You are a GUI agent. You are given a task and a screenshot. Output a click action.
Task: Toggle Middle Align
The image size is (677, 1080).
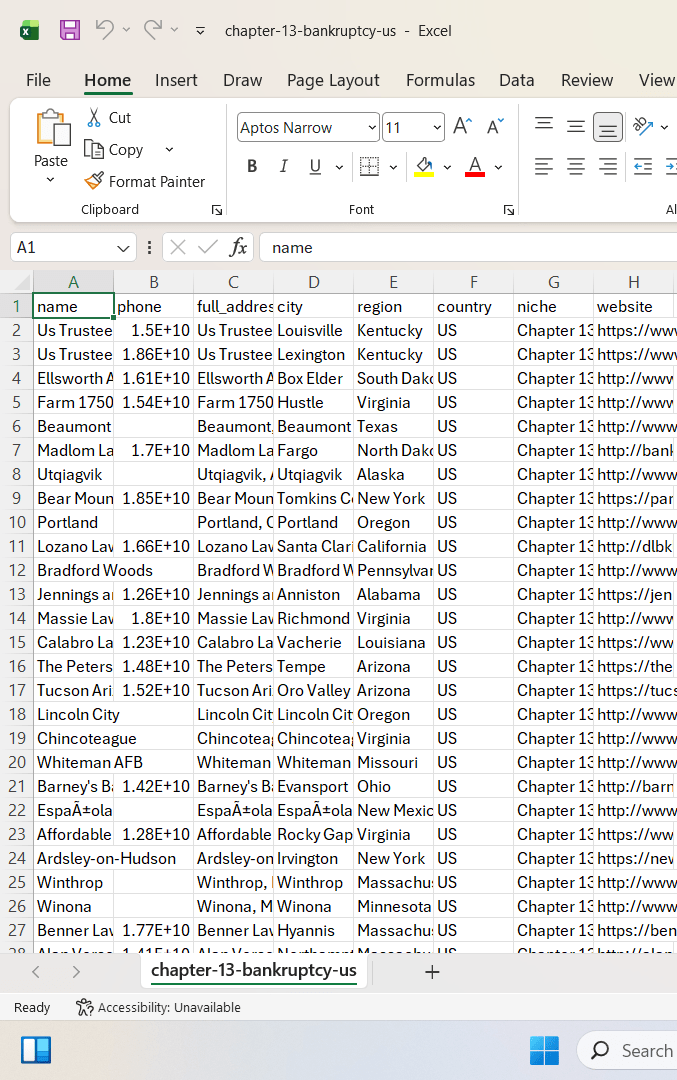click(576, 126)
